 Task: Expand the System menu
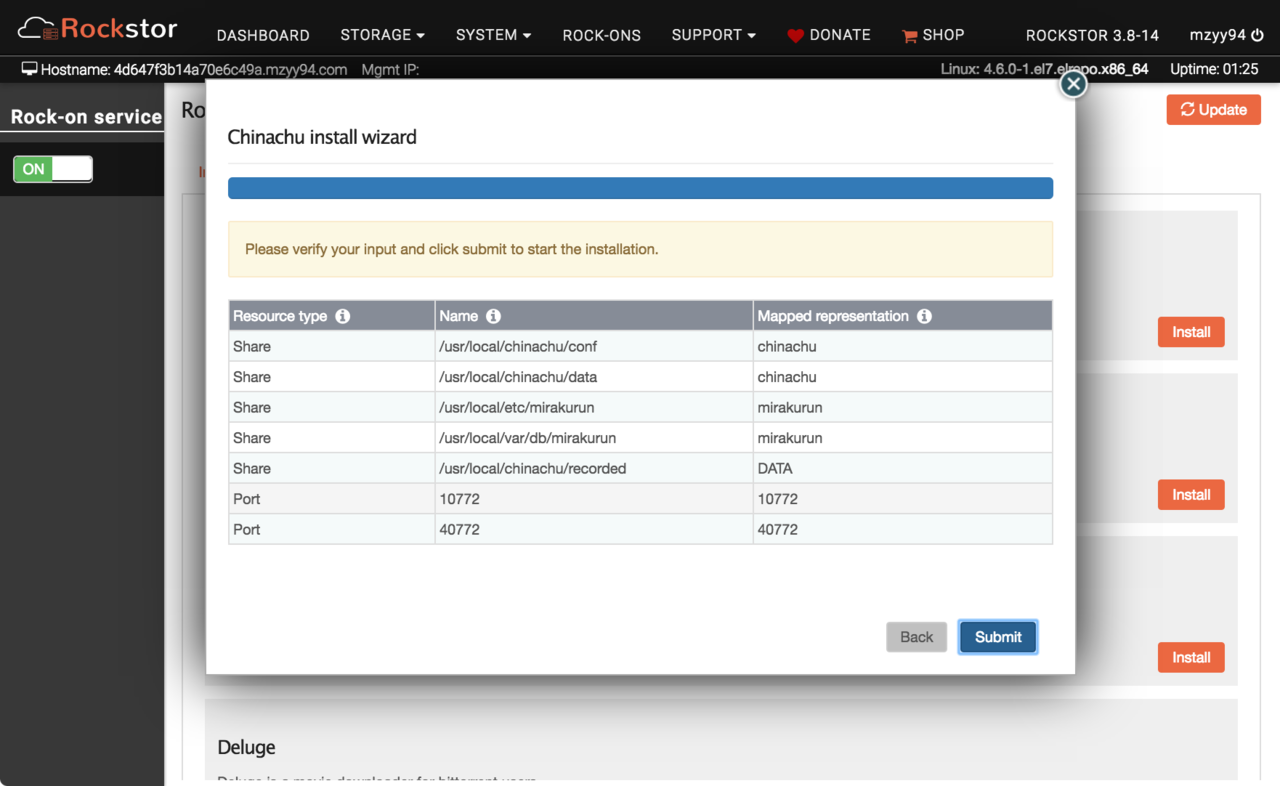(493, 35)
